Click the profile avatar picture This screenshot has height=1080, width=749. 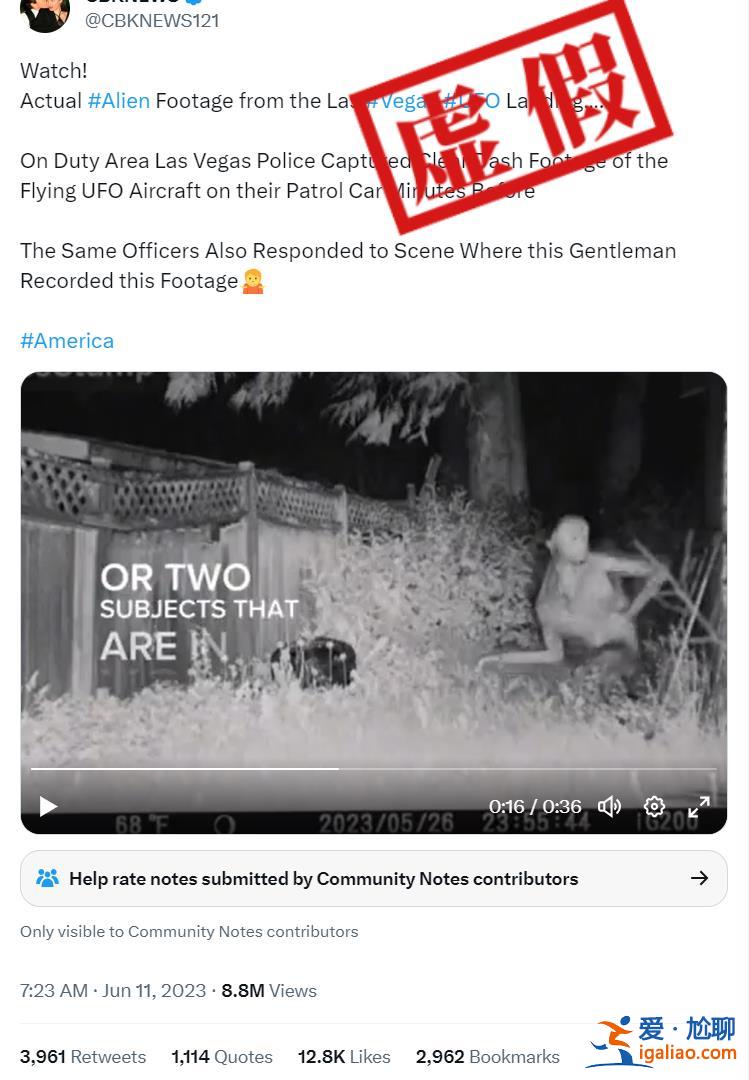point(44,12)
